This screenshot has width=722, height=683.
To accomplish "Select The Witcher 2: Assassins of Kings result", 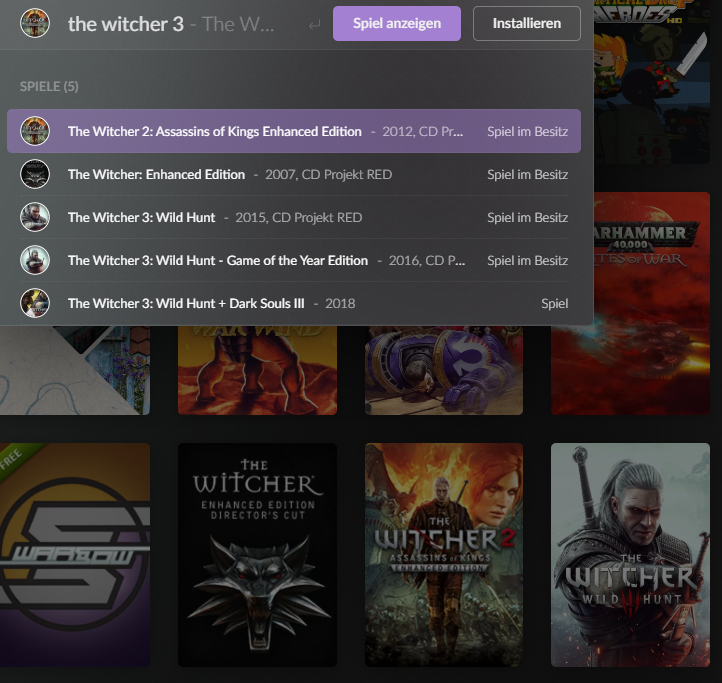I will point(294,131).
